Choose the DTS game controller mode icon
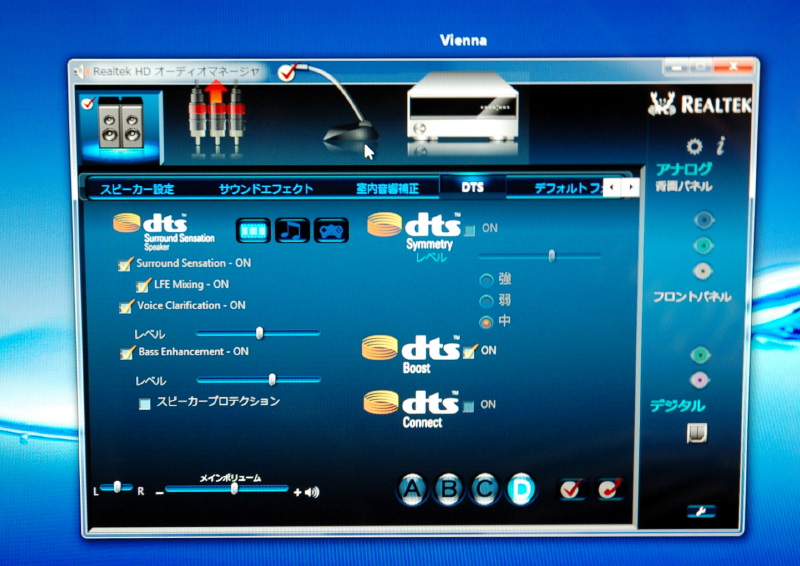Viewport: 800px width, 566px height. 331,231
